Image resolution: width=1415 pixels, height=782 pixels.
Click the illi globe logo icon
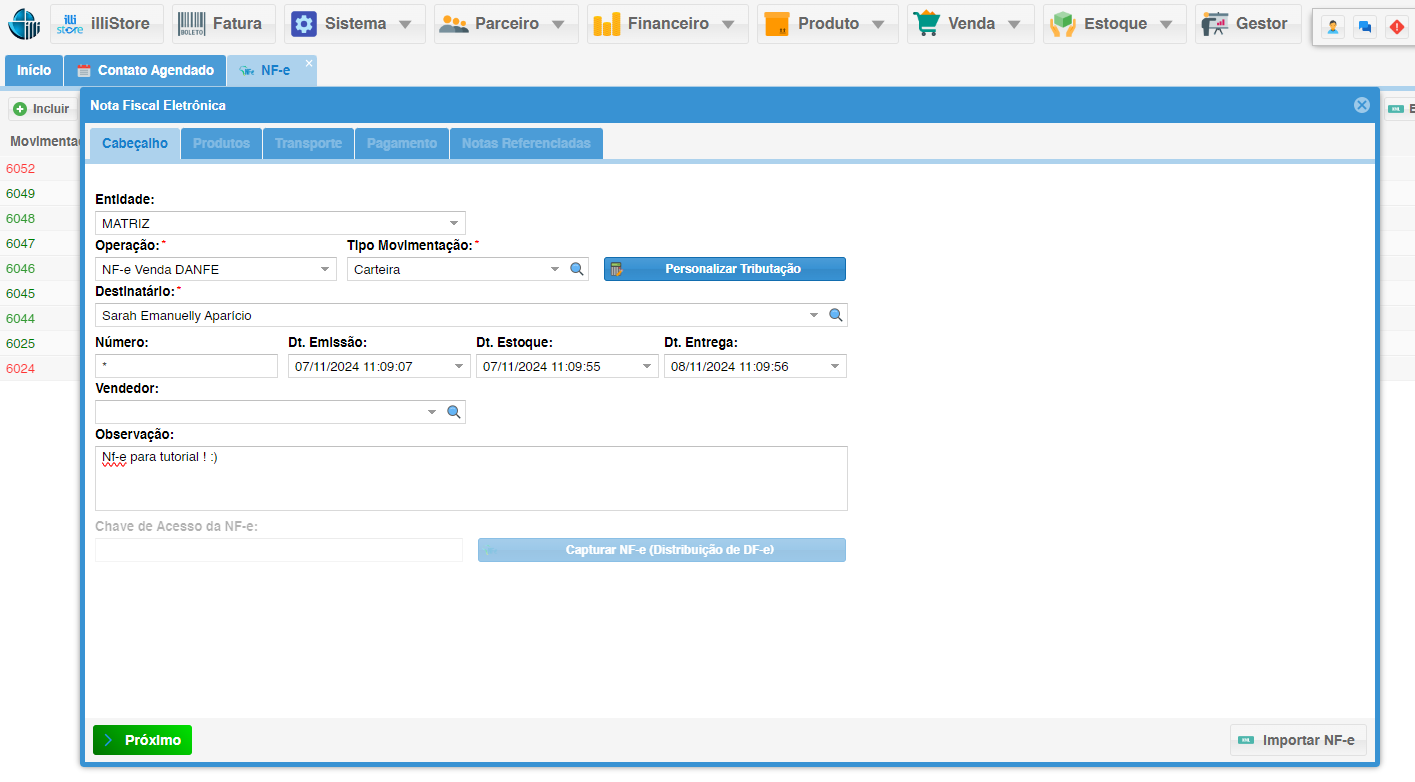(x=24, y=23)
